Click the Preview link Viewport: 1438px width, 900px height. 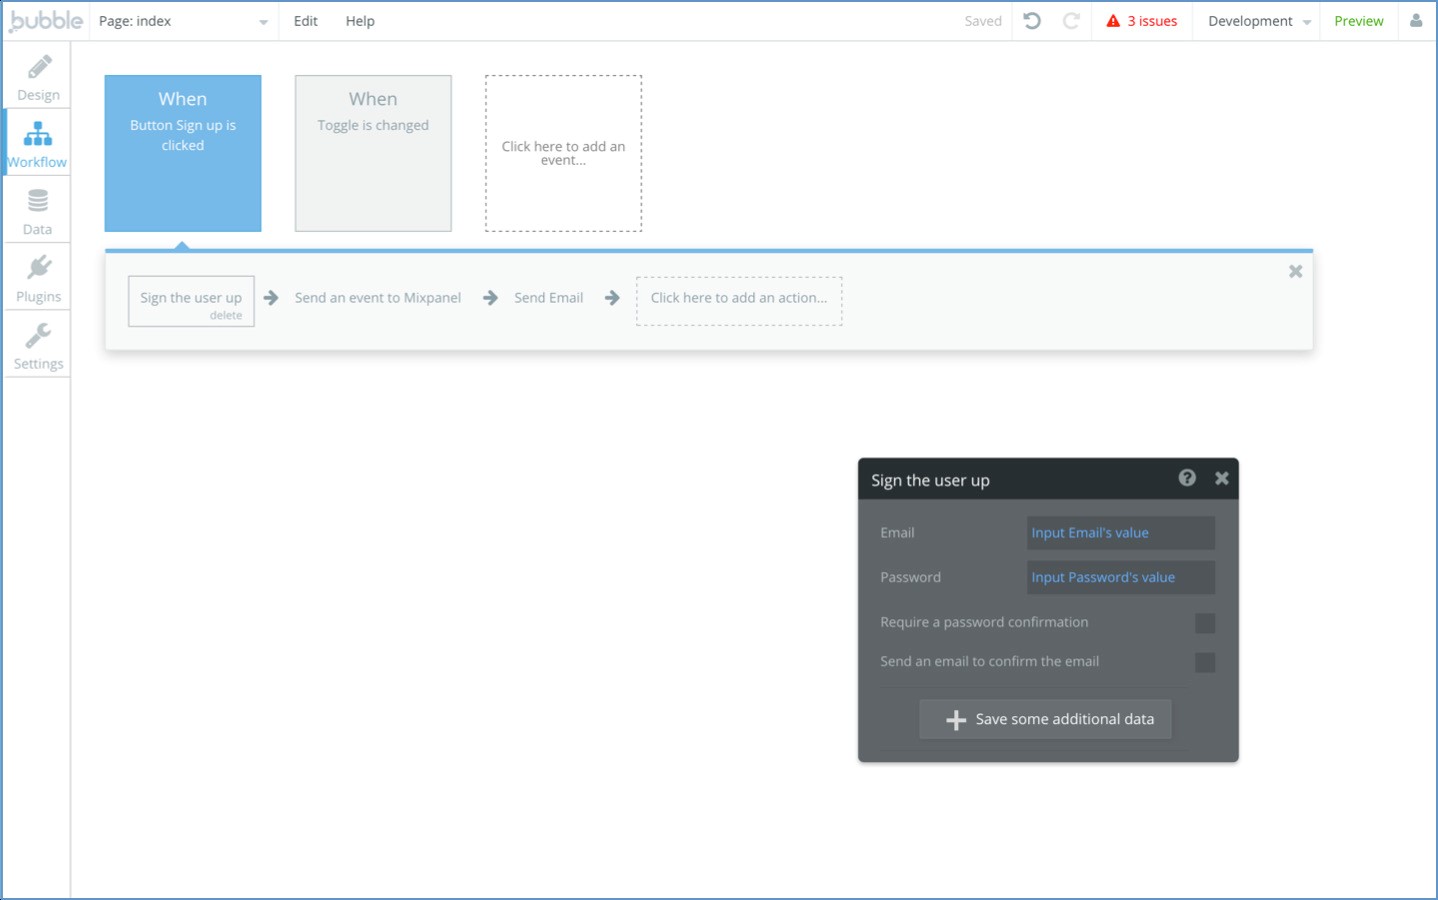tap(1358, 21)
